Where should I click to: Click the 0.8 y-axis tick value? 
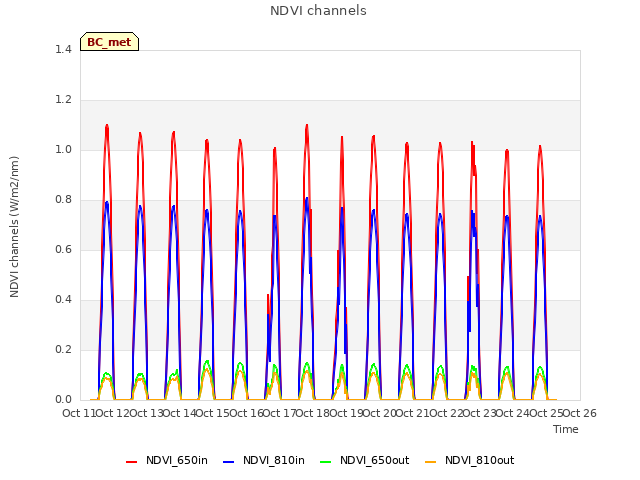coord(63,200)
